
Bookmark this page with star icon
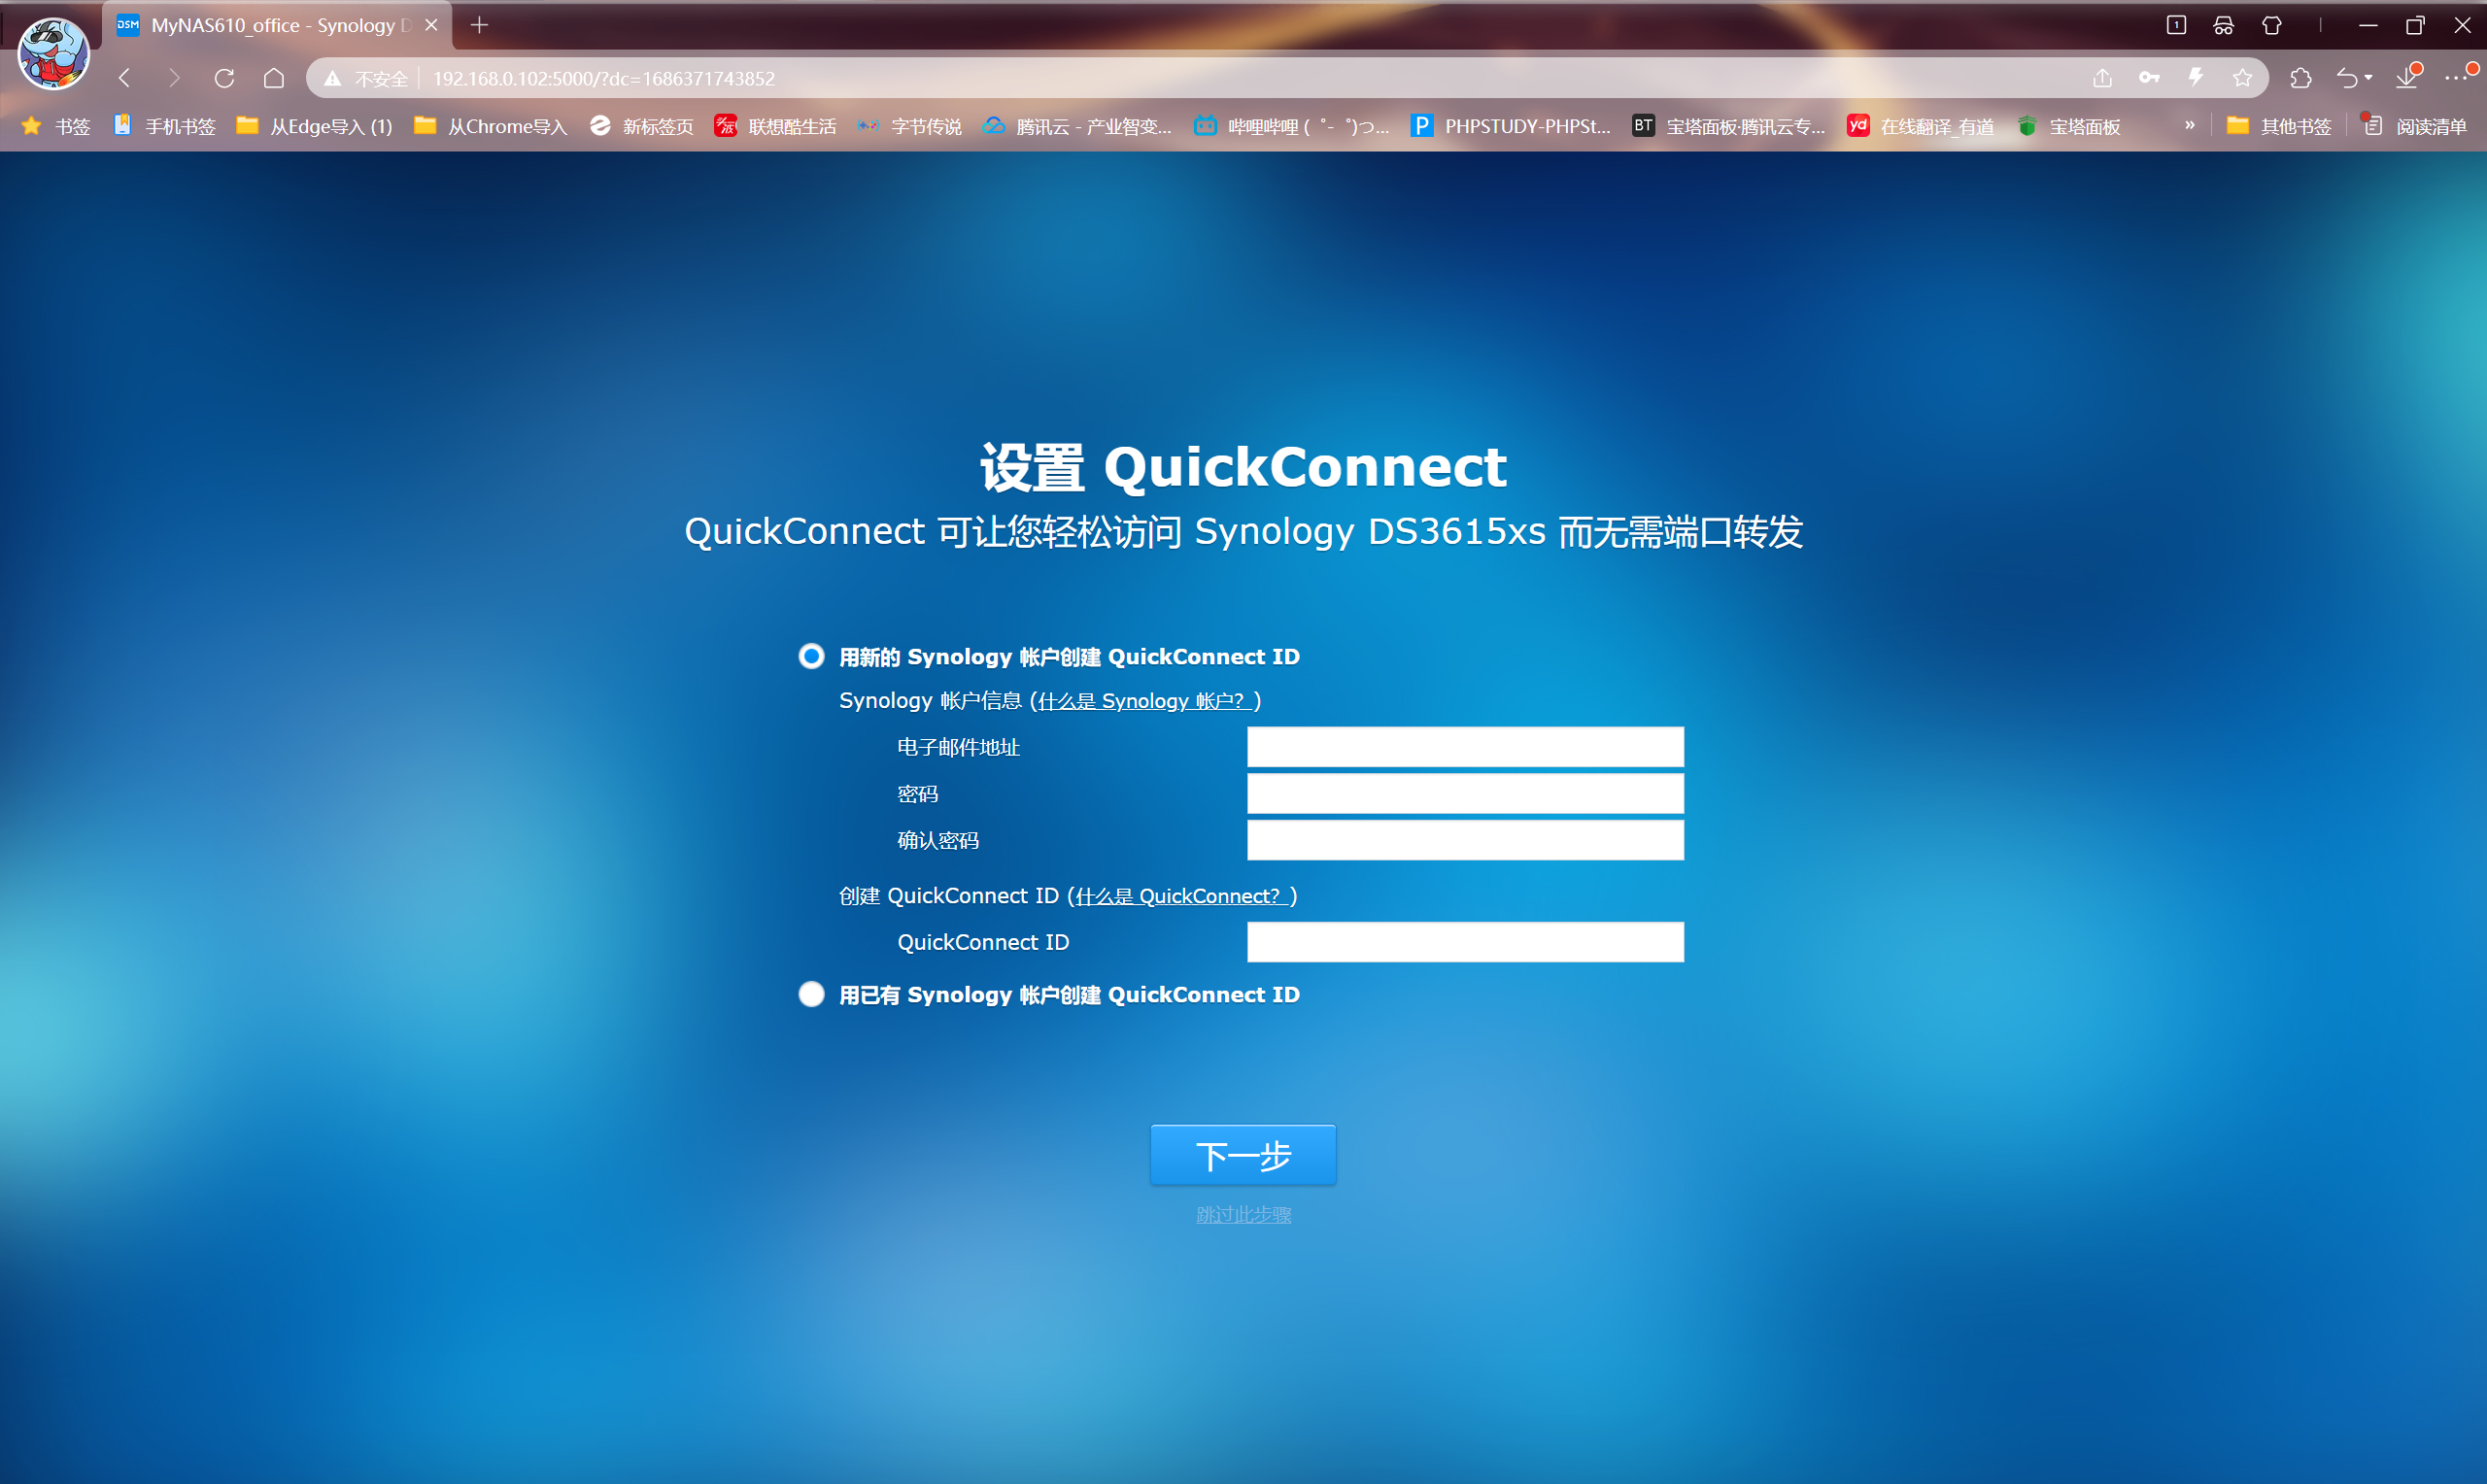pyautogui.click(x=2243, y=78)
